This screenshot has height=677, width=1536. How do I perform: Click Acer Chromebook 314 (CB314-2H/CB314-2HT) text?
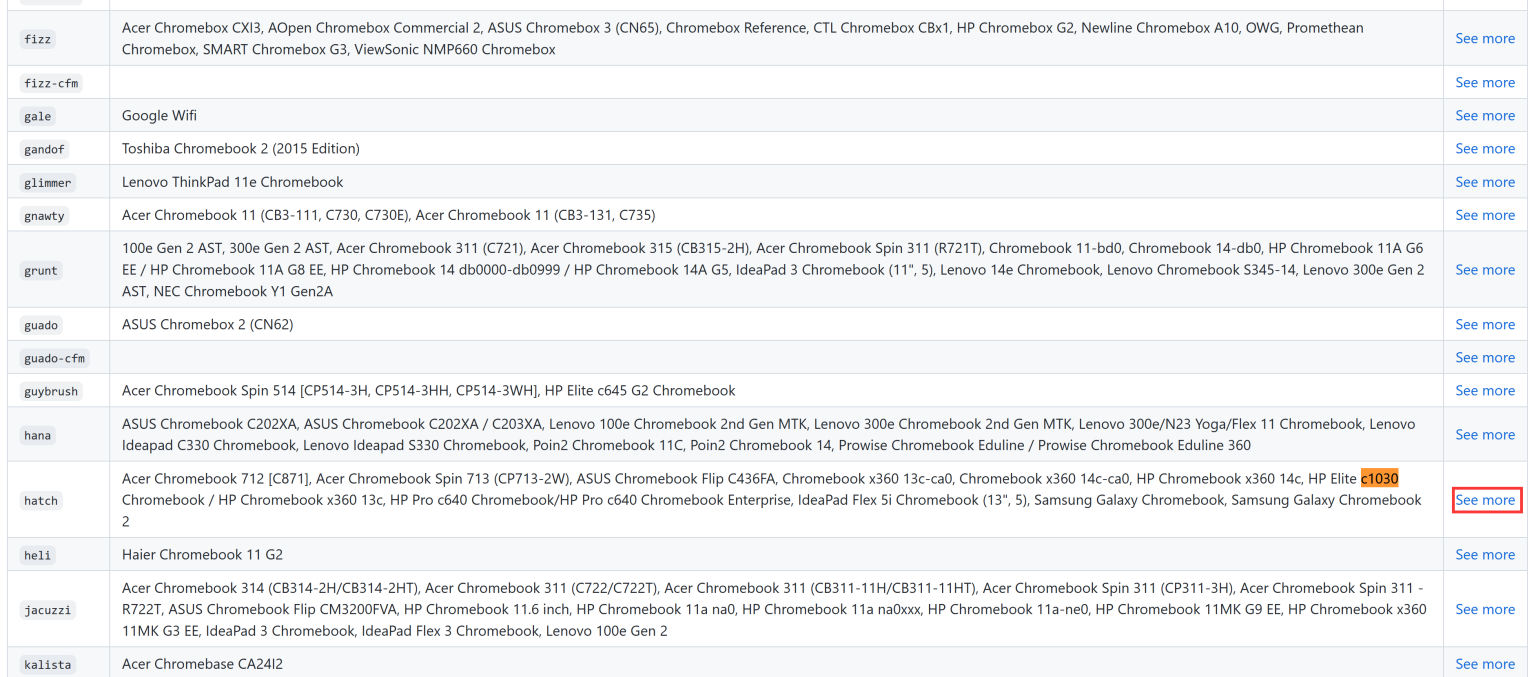(x=269, y=587)
